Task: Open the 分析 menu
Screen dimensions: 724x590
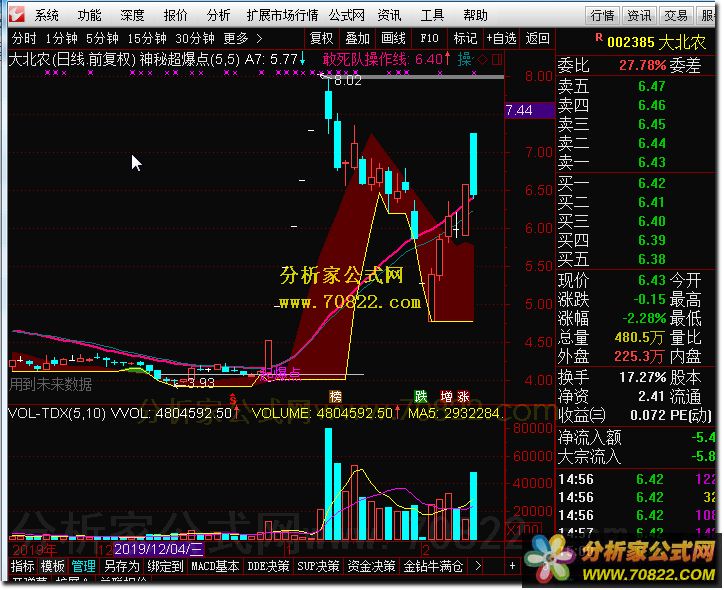Action: [218, 15]
